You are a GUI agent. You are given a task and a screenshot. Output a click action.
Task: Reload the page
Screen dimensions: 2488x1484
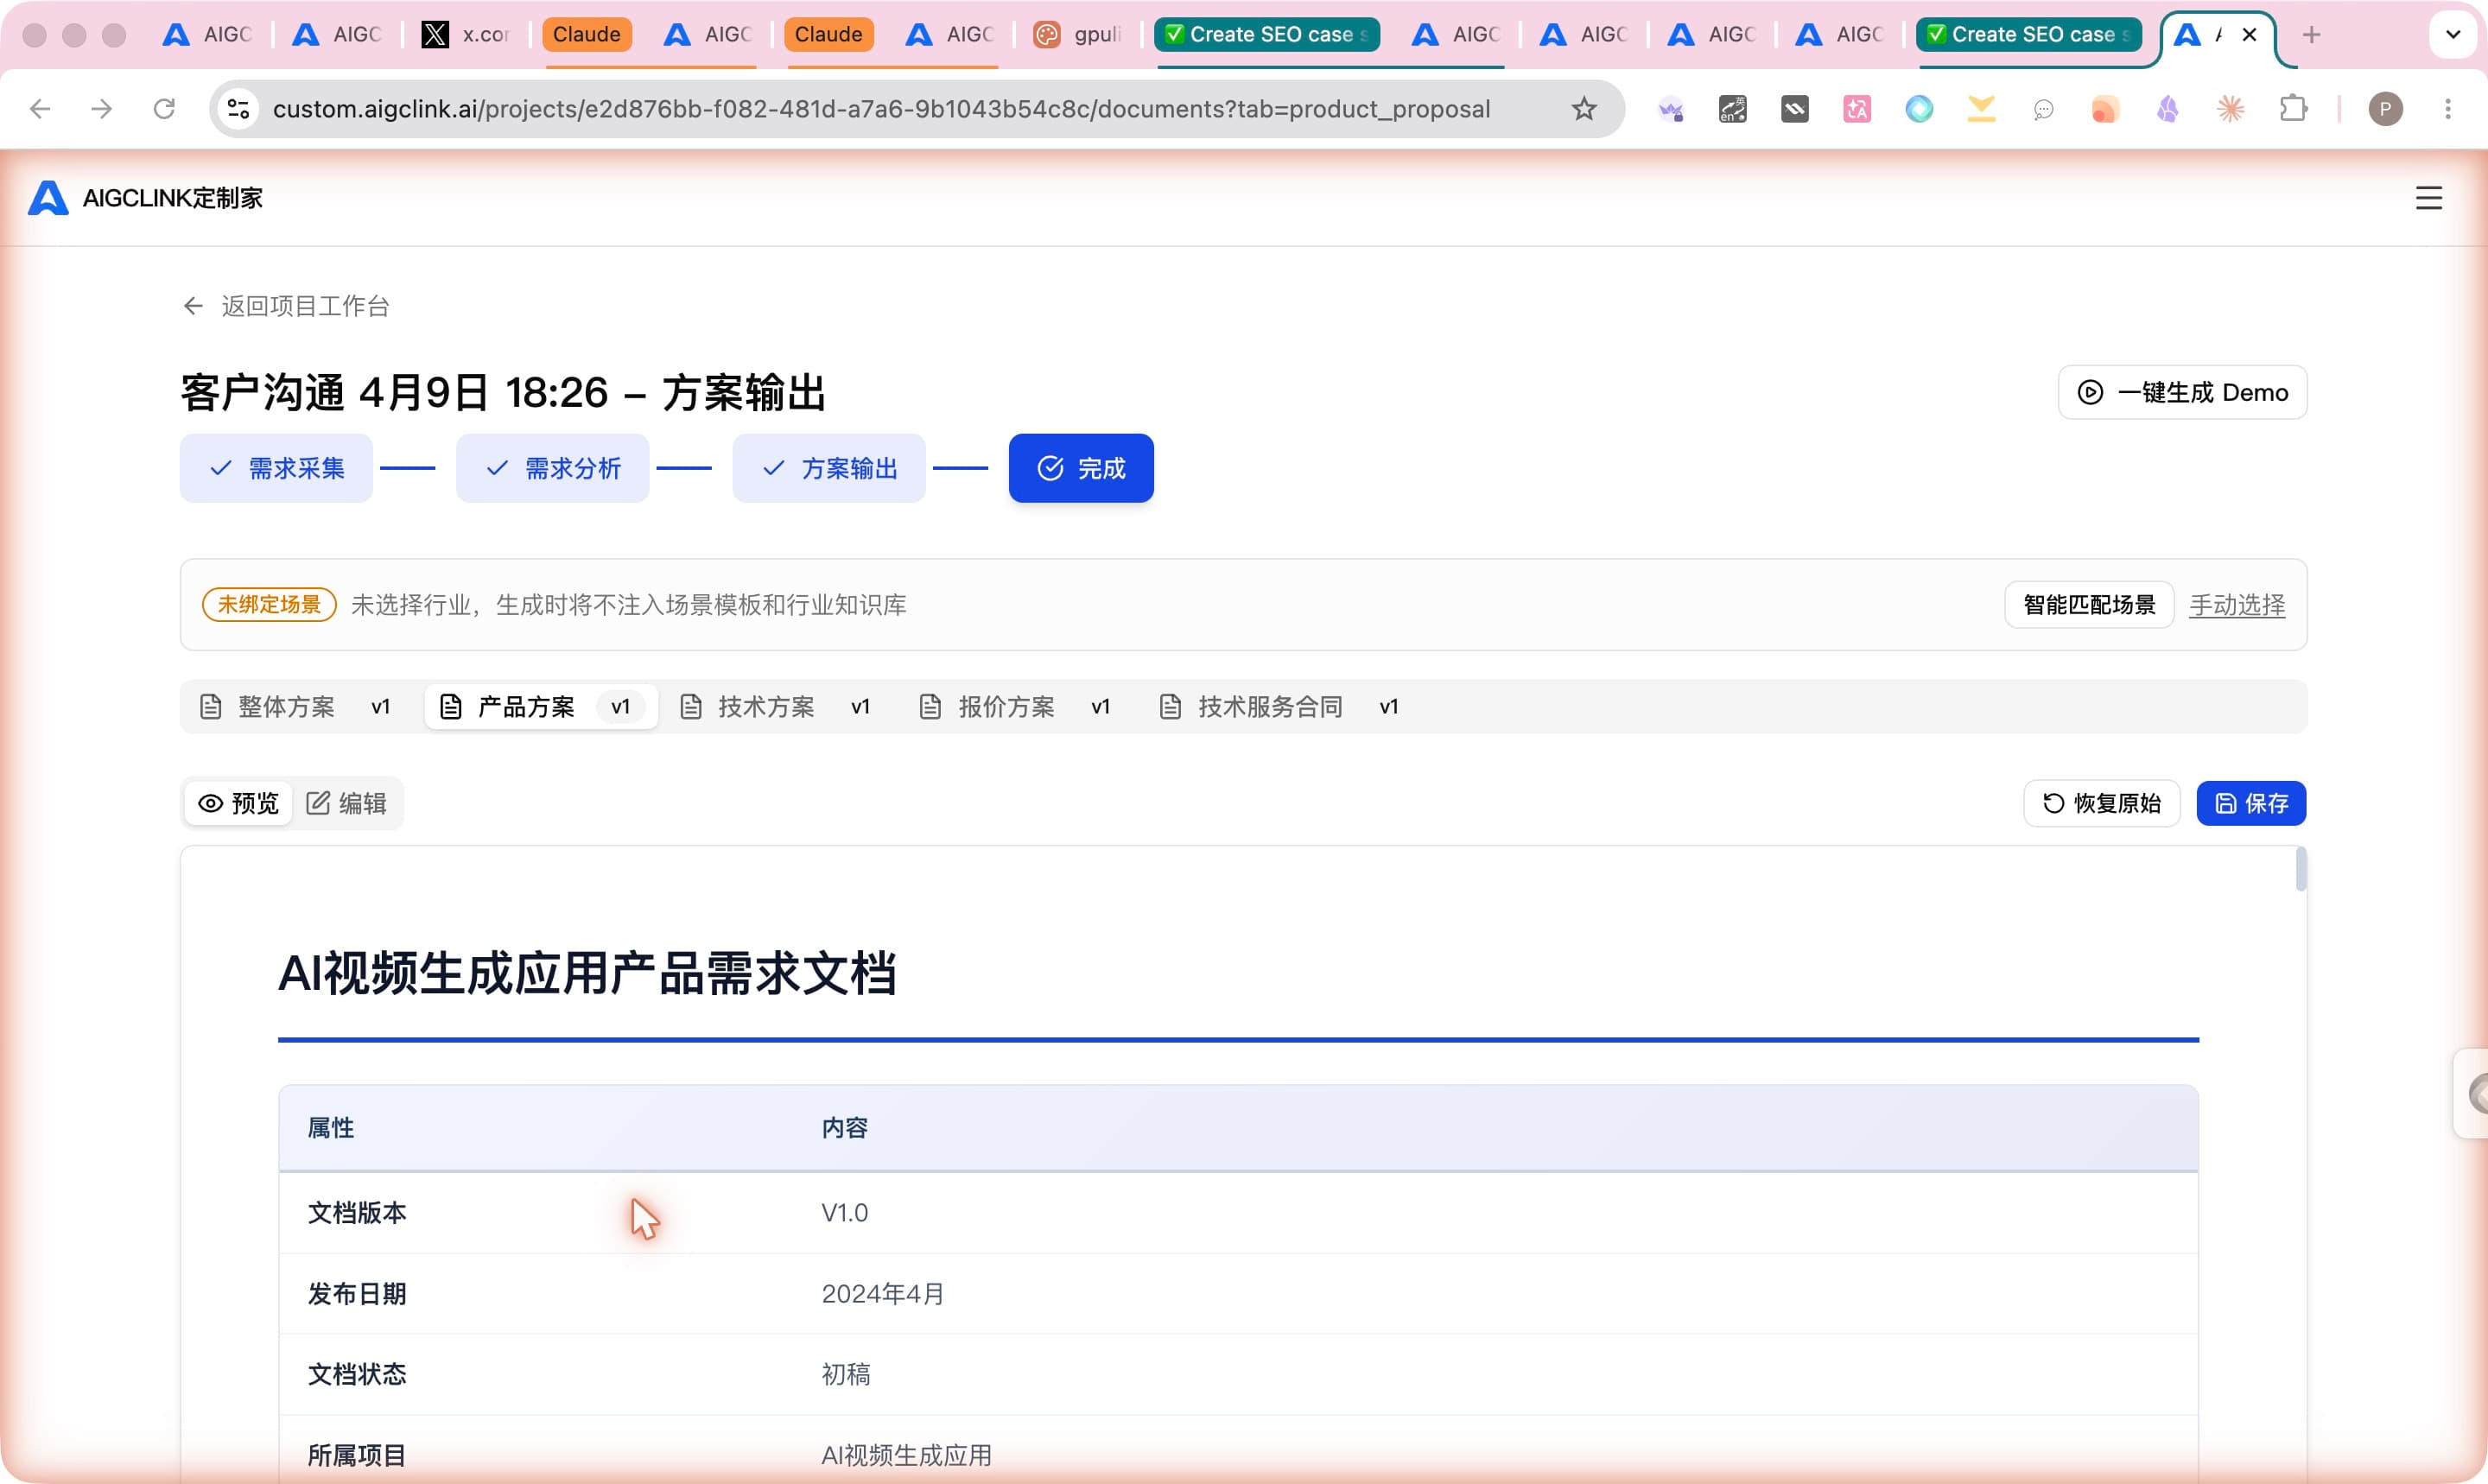click(x=164, y=108)
